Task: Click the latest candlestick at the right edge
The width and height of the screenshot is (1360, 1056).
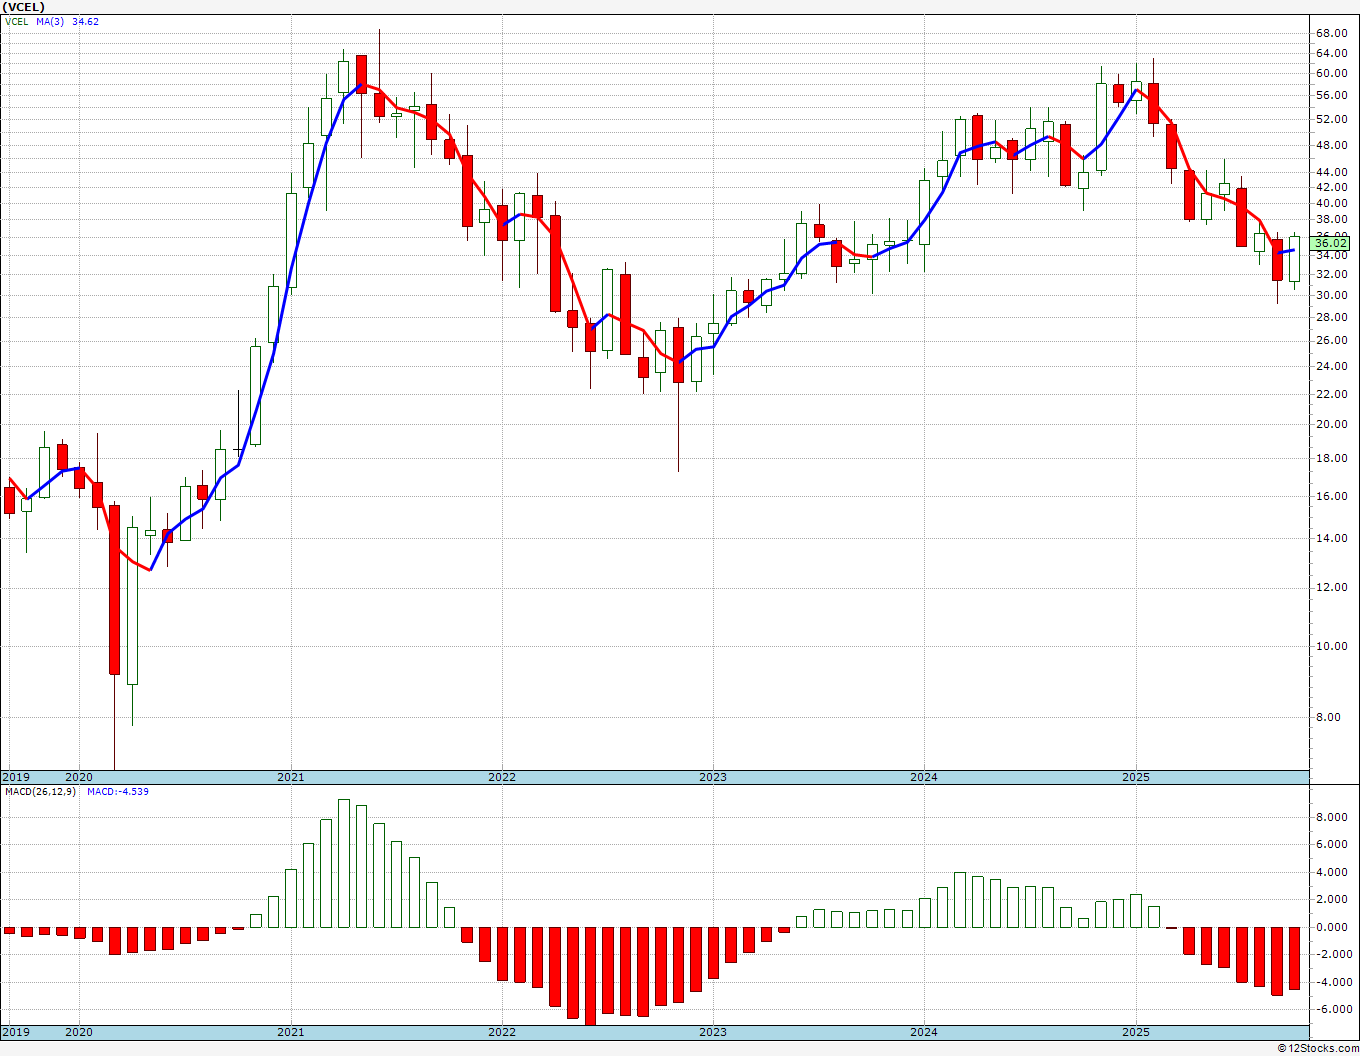Action: [x=1294, y=258]
